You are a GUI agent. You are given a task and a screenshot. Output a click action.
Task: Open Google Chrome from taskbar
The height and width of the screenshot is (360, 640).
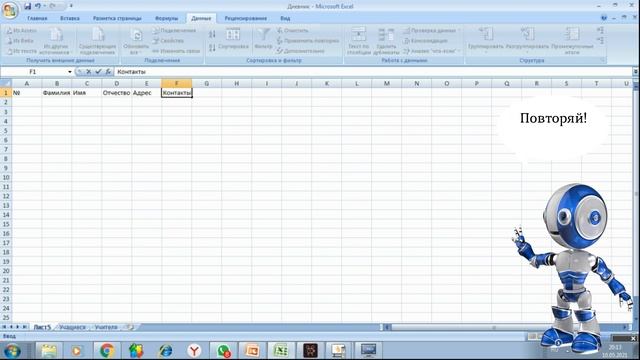tap(107, 351)
